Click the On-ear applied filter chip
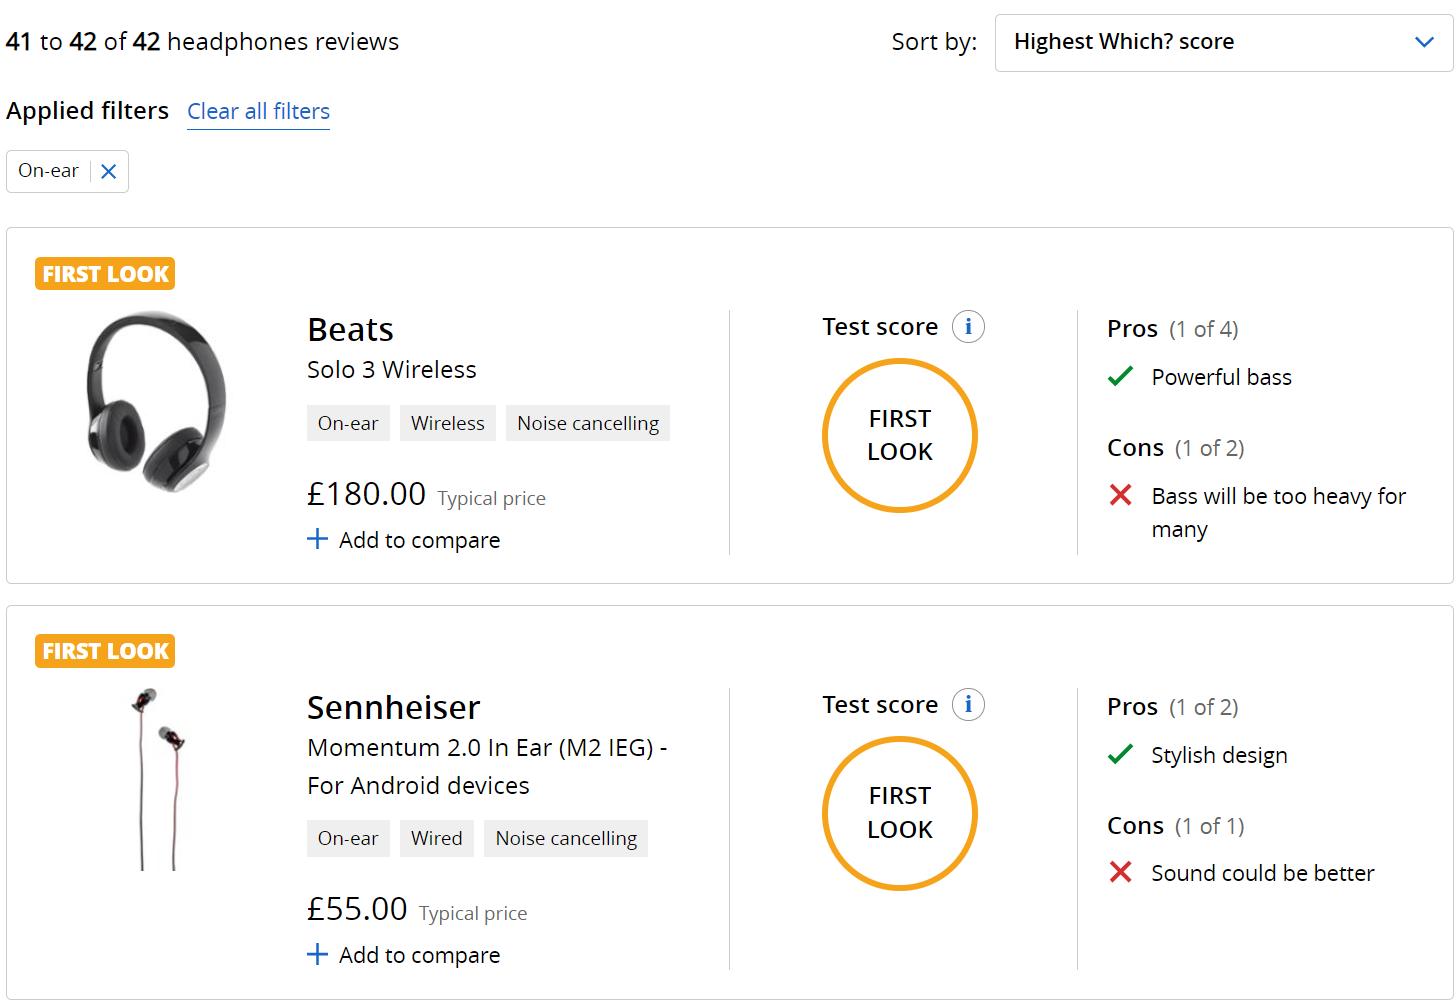1456x1004 pixels. 48,171
